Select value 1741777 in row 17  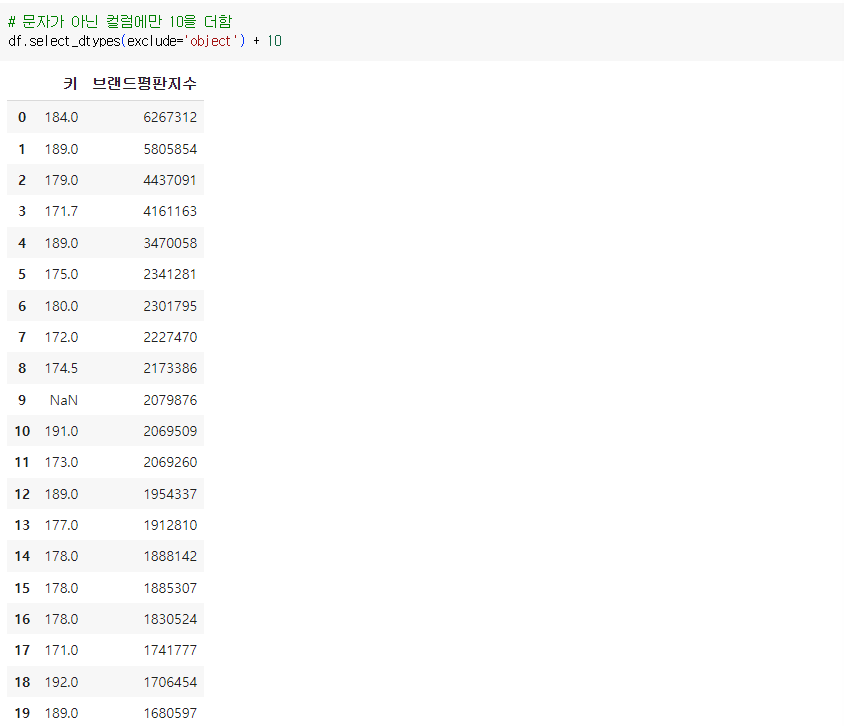[x=170, y=651]
